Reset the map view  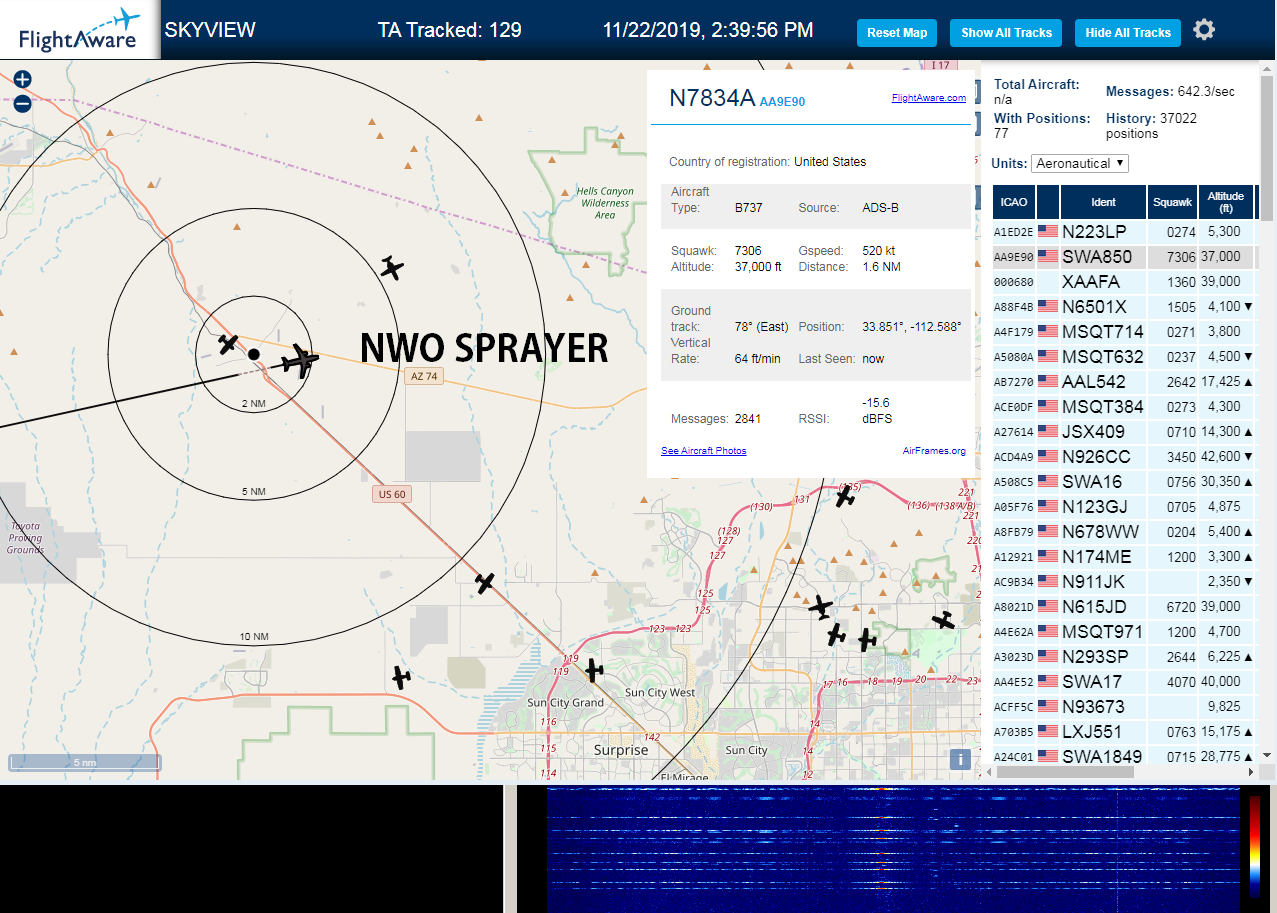[x=897, y=33]
